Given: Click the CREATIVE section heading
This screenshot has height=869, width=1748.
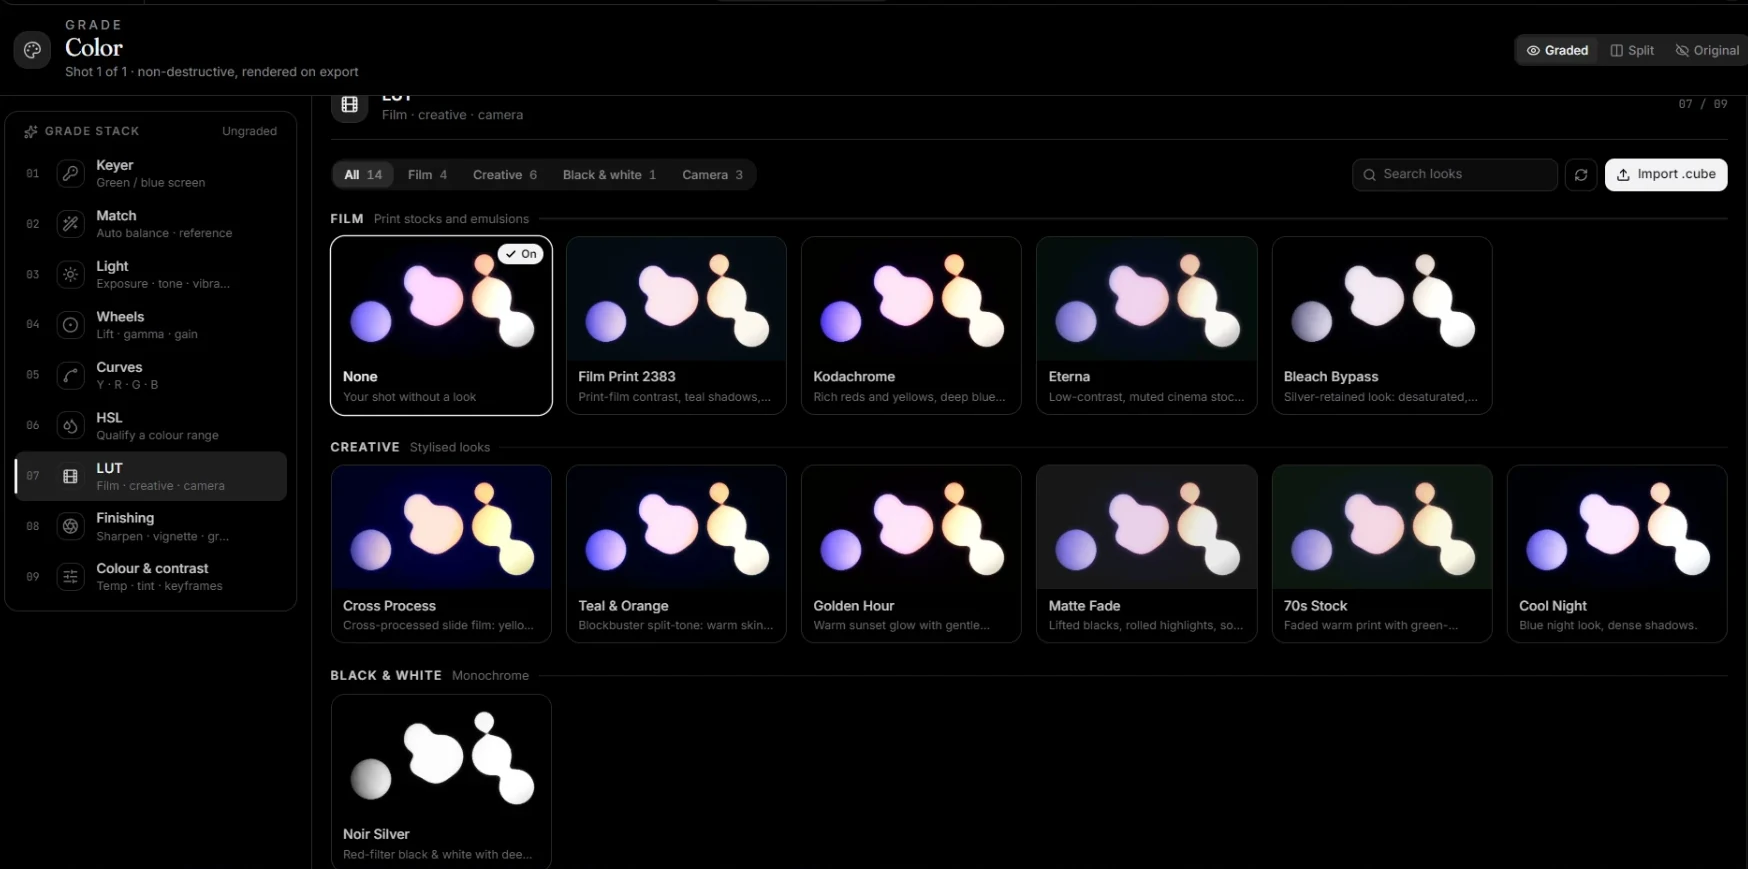Looking at the screenshot, I should coord(365,447).
